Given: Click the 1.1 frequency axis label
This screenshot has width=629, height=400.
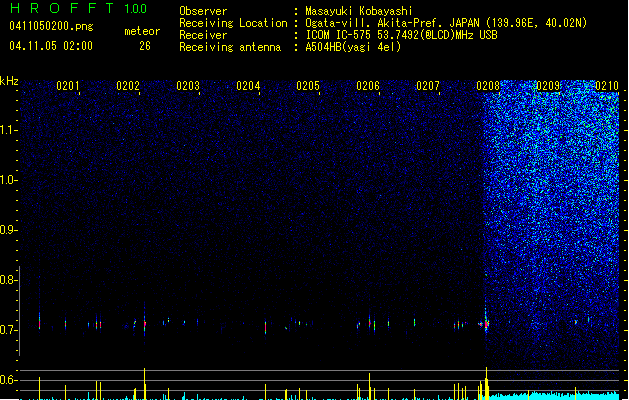Looking at the screenshot, I should (x=8, y=130).
